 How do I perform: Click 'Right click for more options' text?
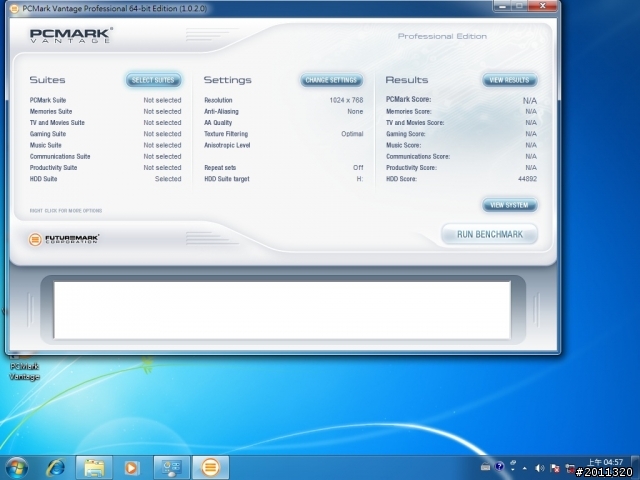coord(66,211)
